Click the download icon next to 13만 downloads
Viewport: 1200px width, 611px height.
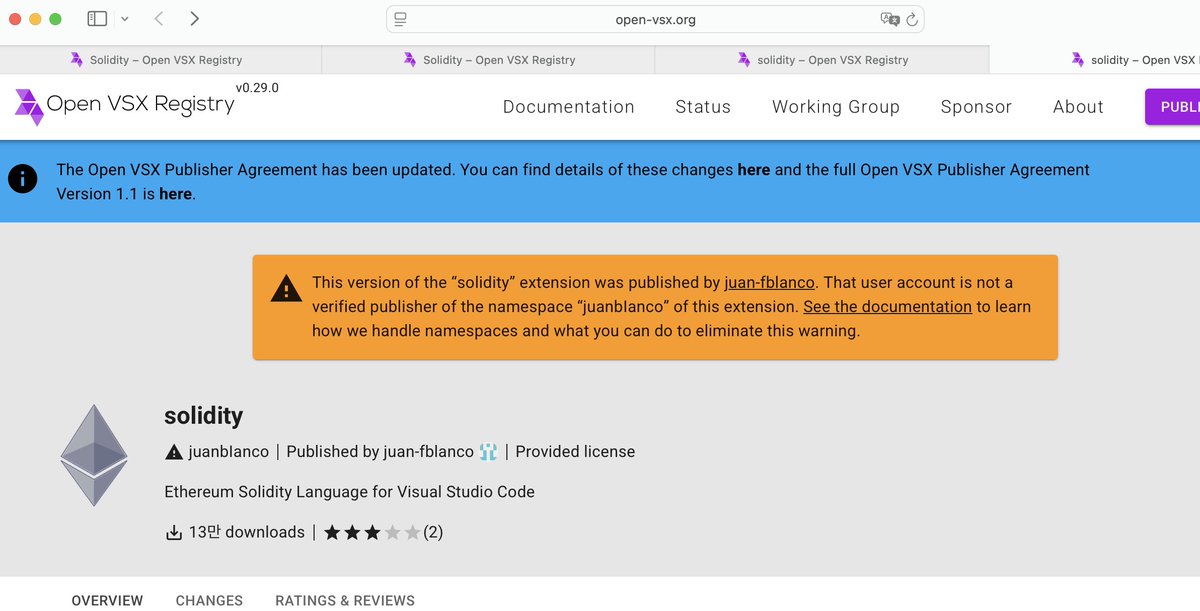coord(174,533)
